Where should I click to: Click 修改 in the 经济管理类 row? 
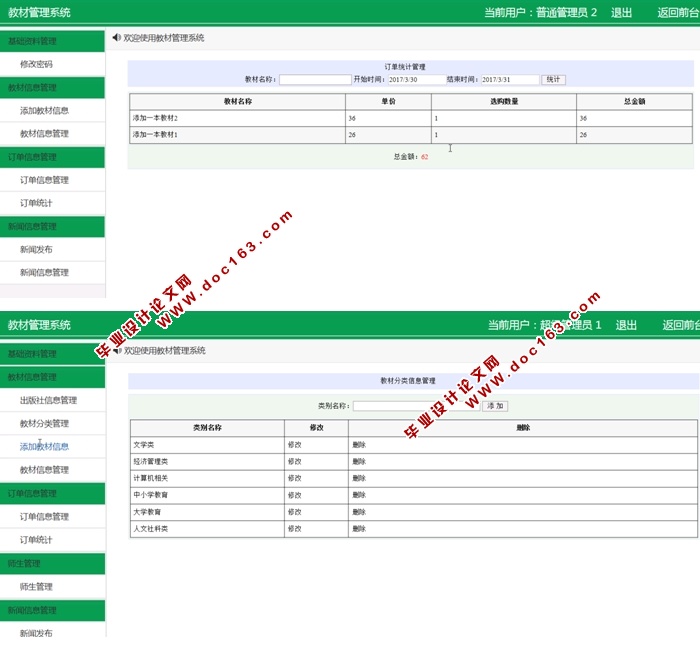click(295, 461)
